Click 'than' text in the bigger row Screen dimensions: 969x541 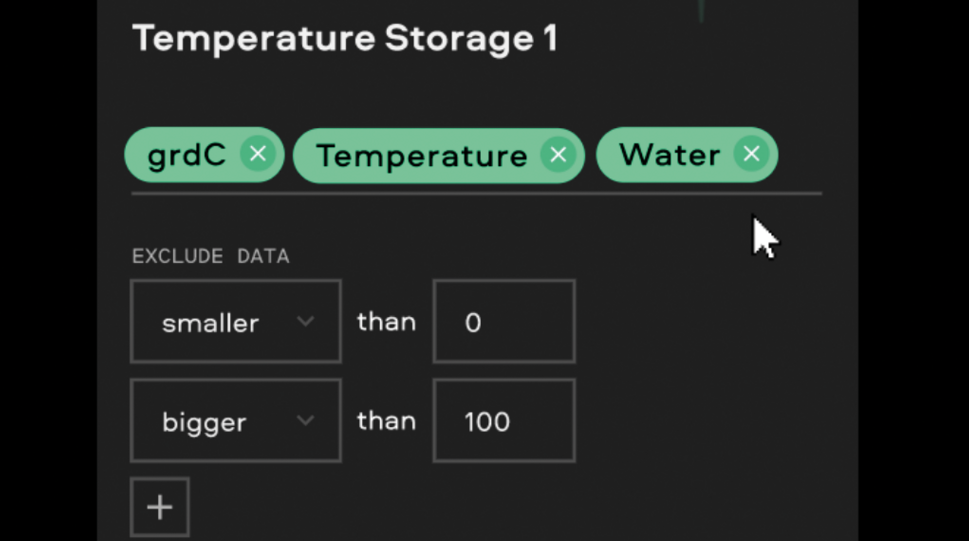[386, 421]
